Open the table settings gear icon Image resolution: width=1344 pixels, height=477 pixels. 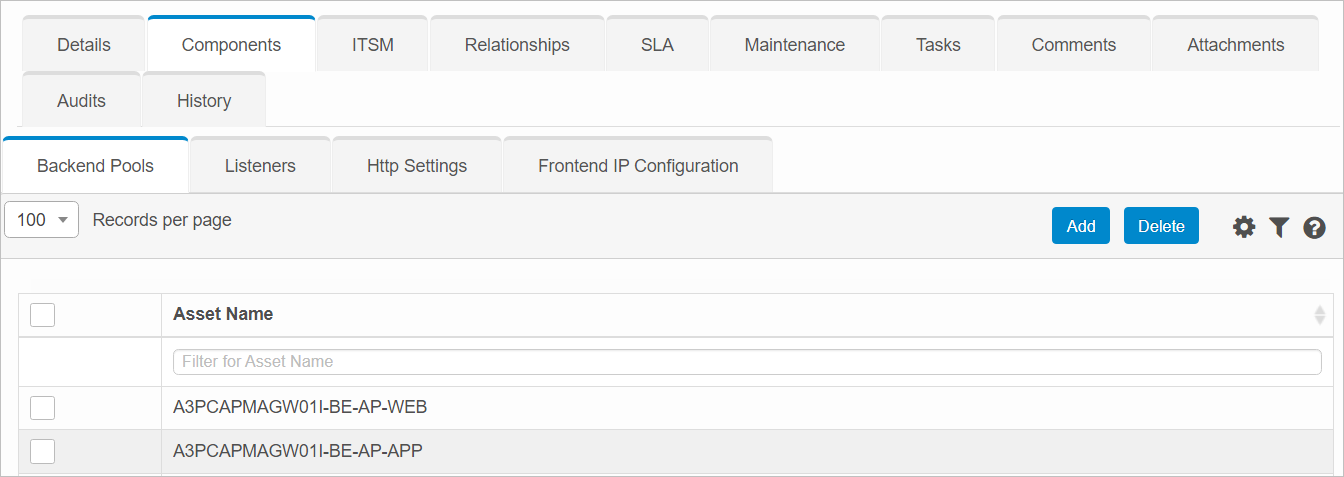pos(1244,227)
